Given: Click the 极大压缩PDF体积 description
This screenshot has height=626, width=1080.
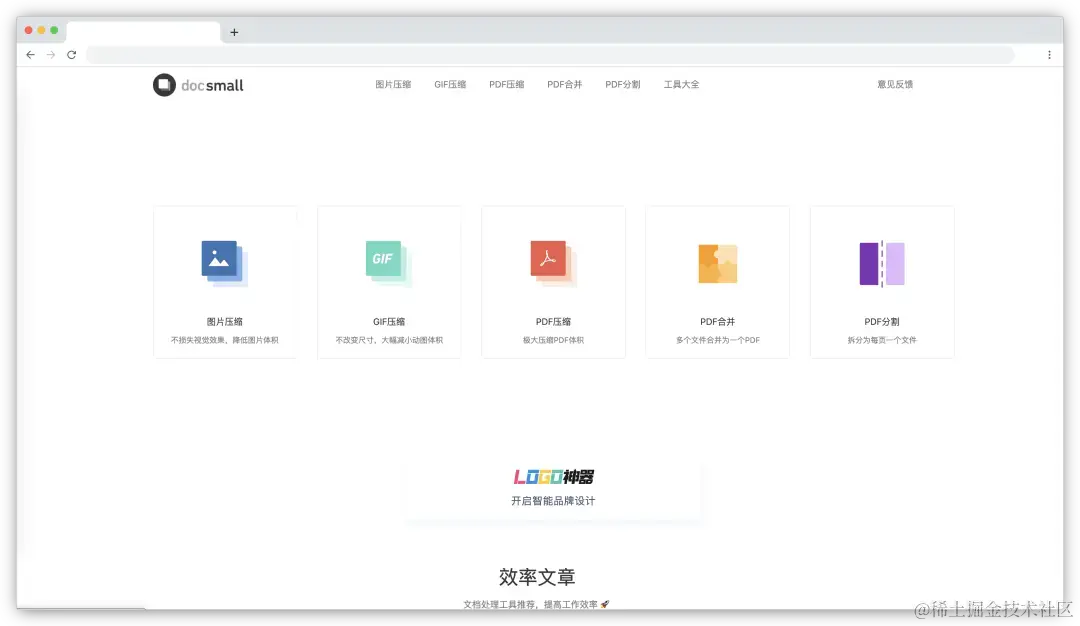Looking at the screenshot, I should click(553, 340).
